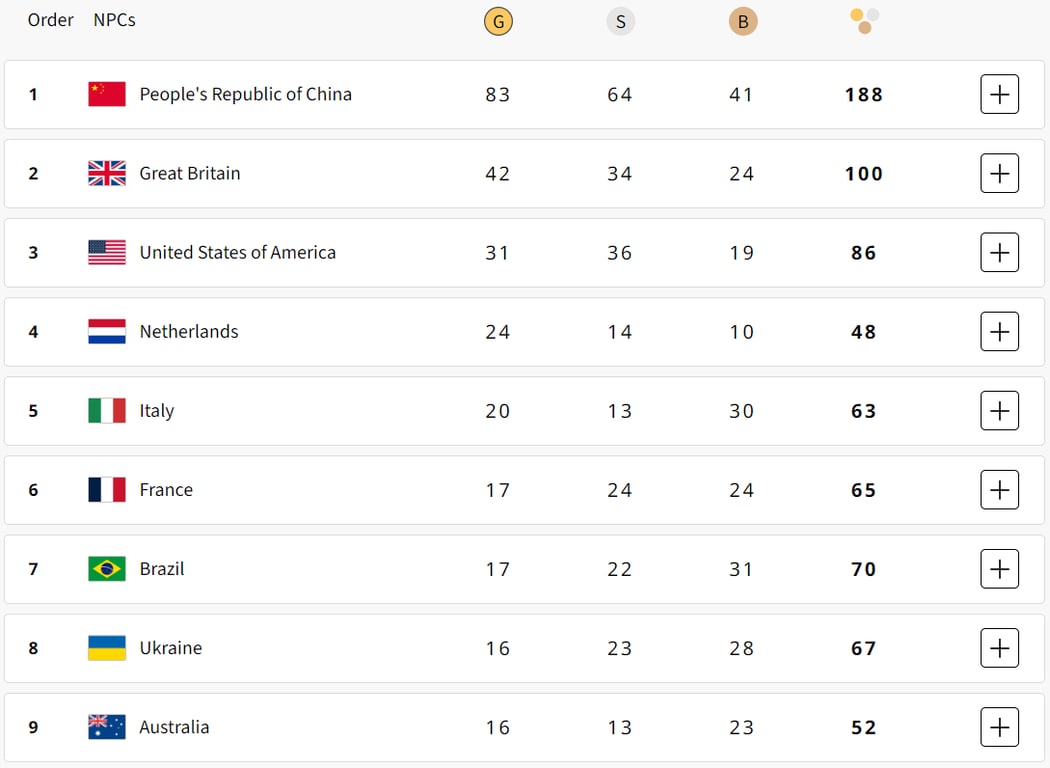Expand the People's Republic of China row
Screen dimensions: 1050x768
click(999, 94)
